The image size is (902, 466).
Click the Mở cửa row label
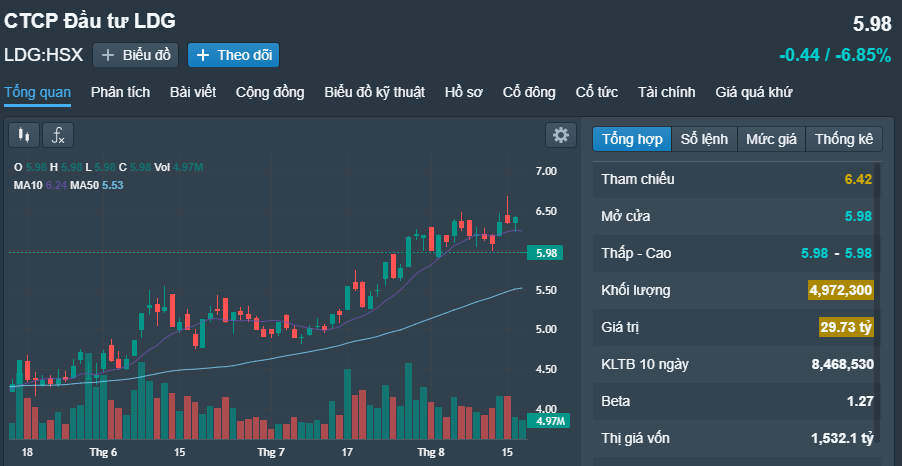626,216
